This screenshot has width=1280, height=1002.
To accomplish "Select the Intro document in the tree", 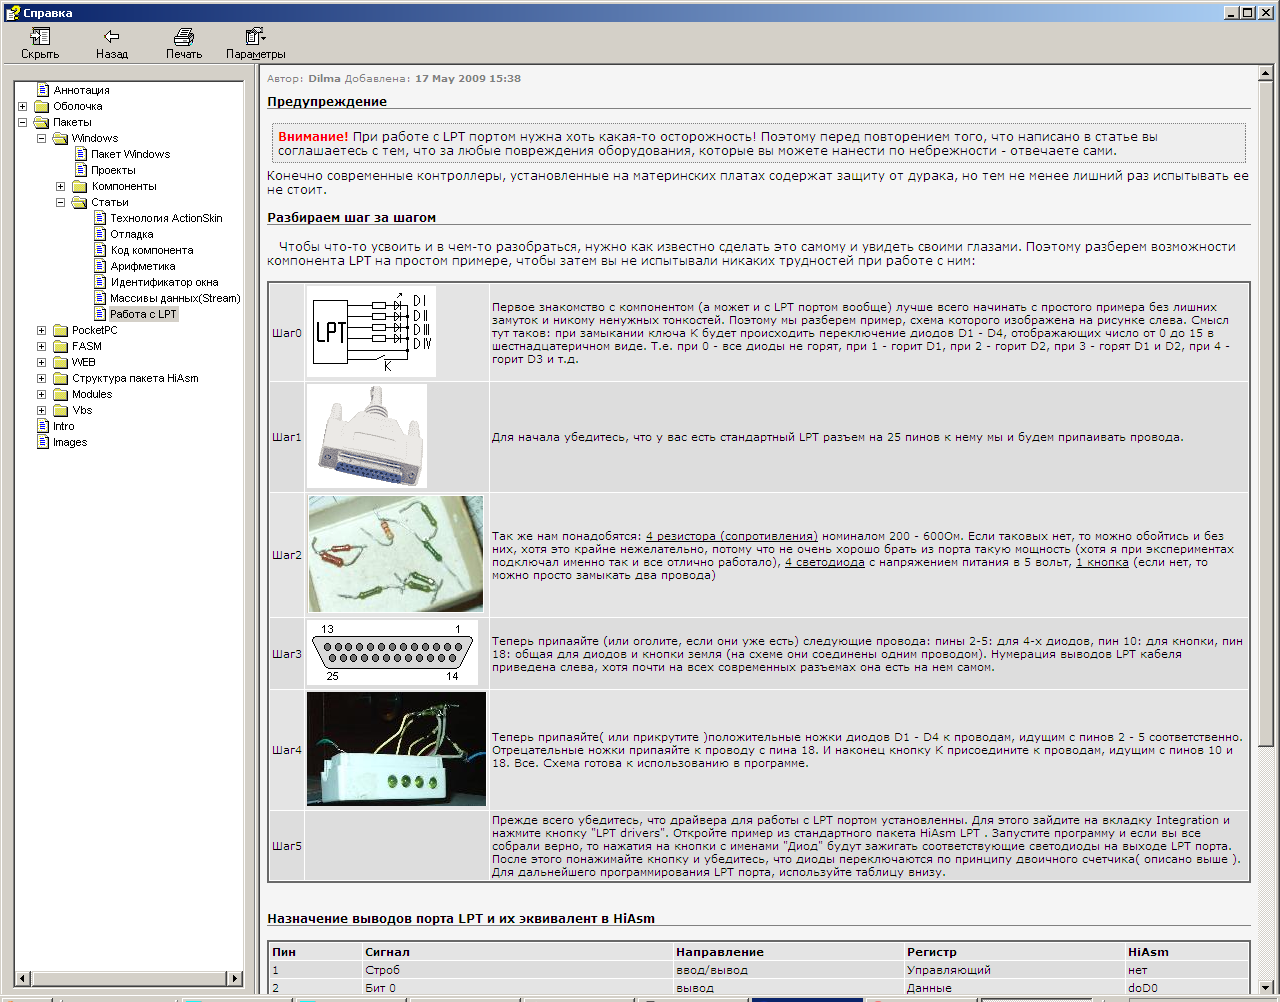I will (x=63, y=426).
